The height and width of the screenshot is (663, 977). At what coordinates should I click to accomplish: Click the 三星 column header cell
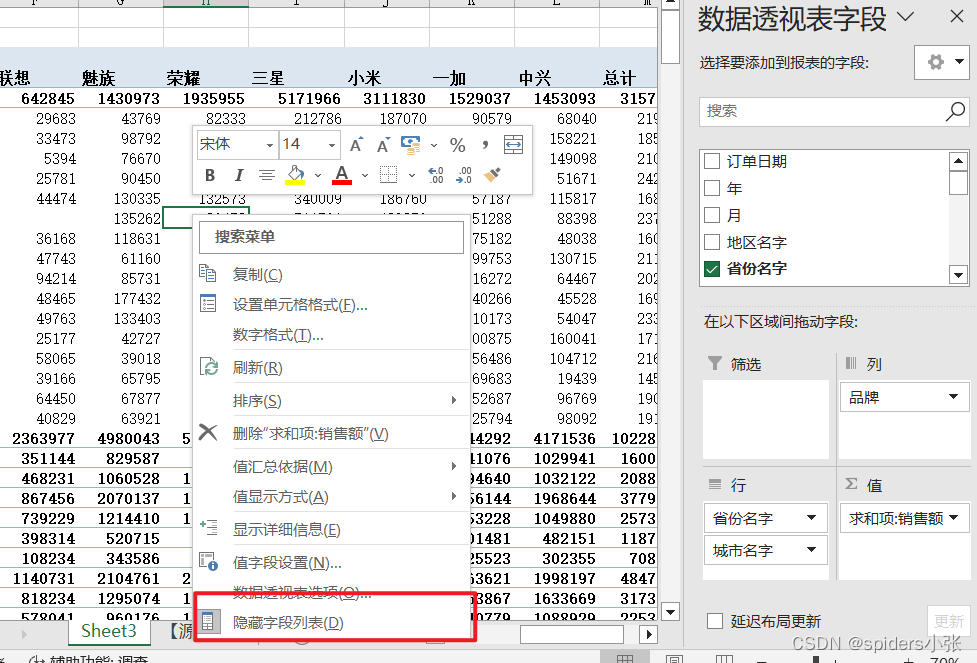pyautogui.click(x=297, y=78)
